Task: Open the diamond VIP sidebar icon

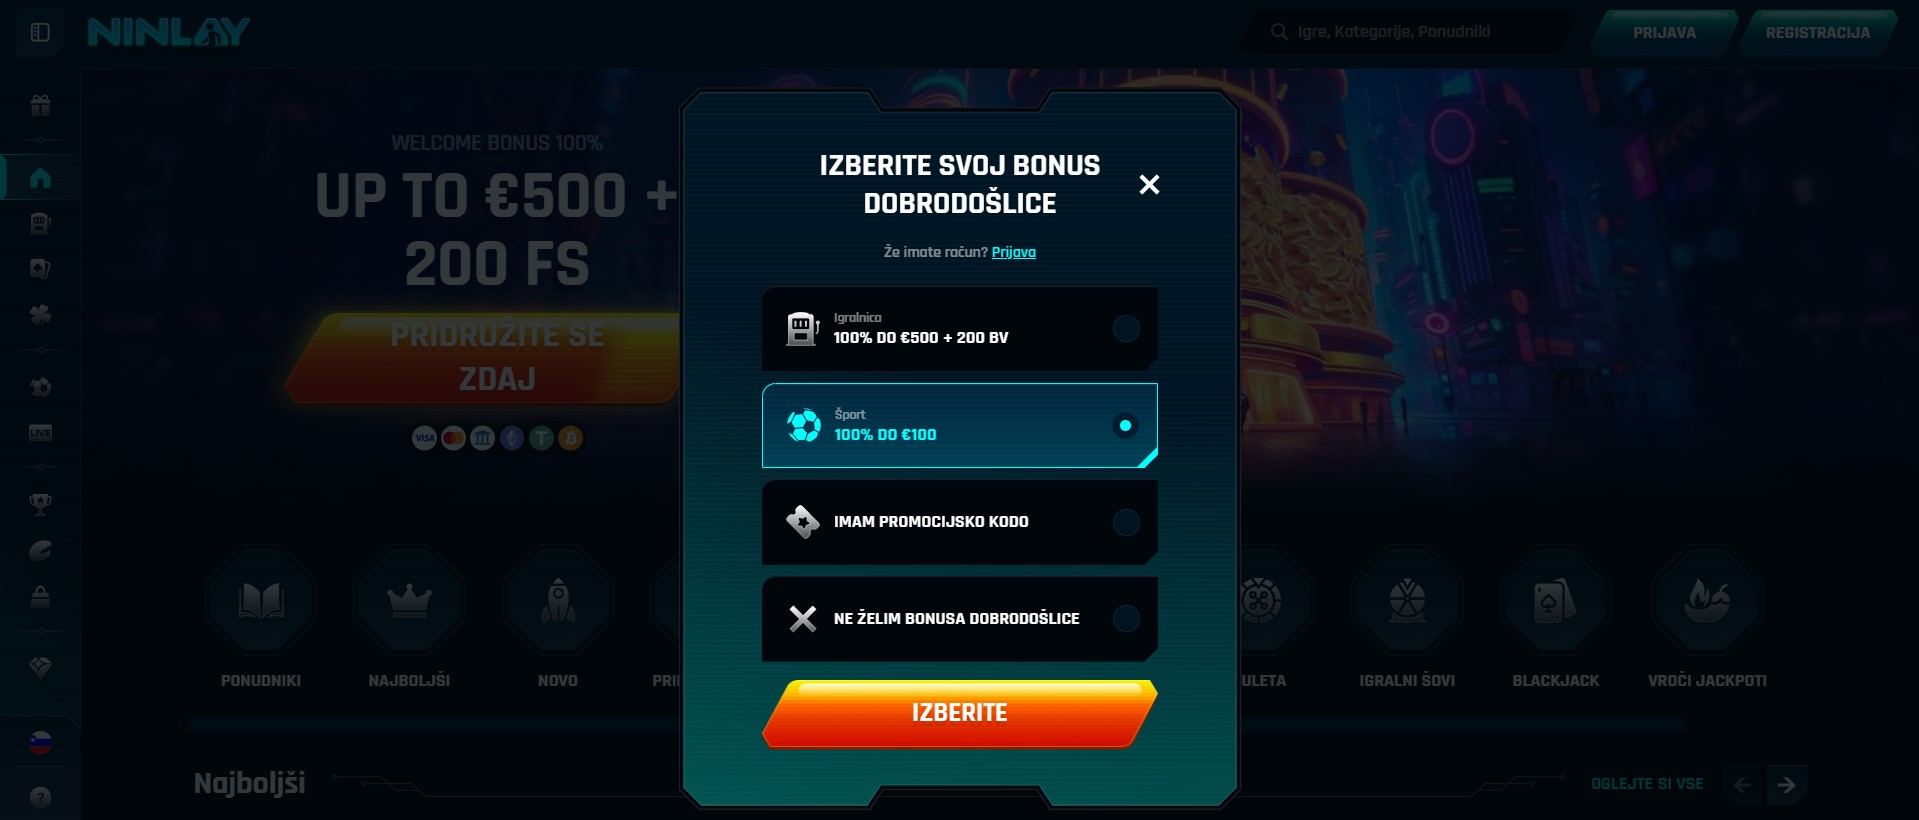Action: click(40, 667)
